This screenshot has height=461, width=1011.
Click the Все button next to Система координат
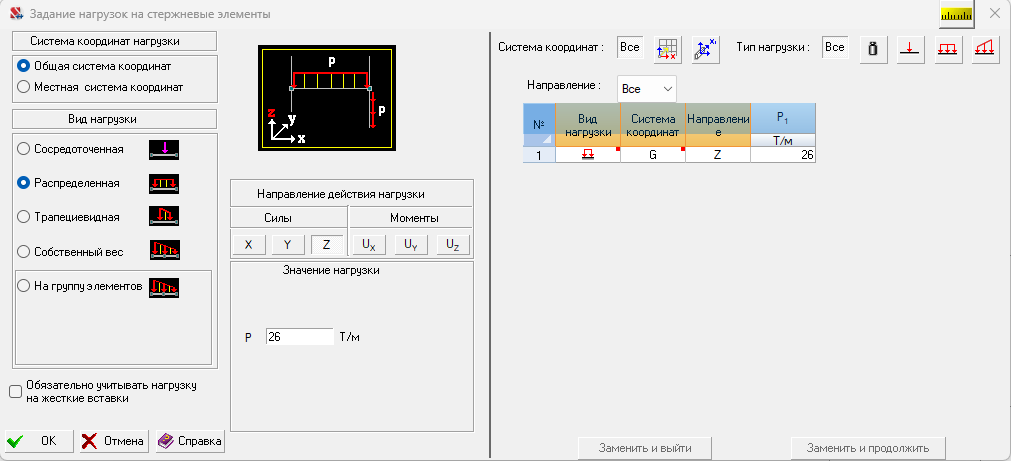click(630, 47)
